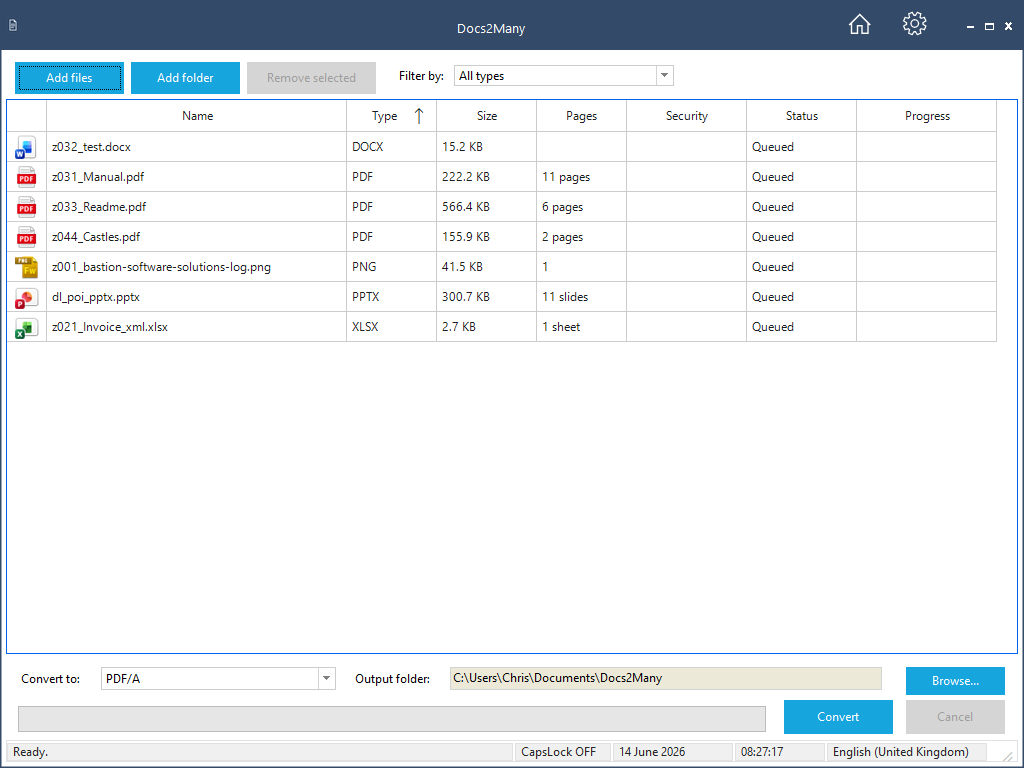Click the PDF icon for z031_Manual.pdf
This screenshot has width=1024, height=768.
26,177
